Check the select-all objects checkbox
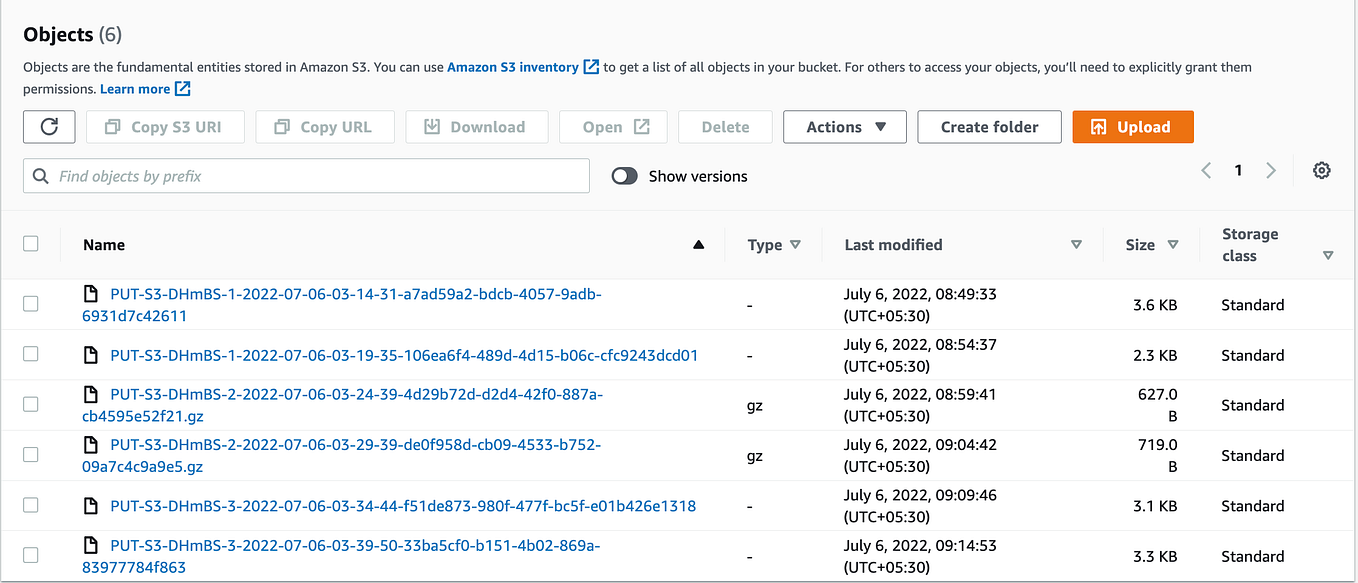This screenshot has width=1358, height=583. pos(31,243)
